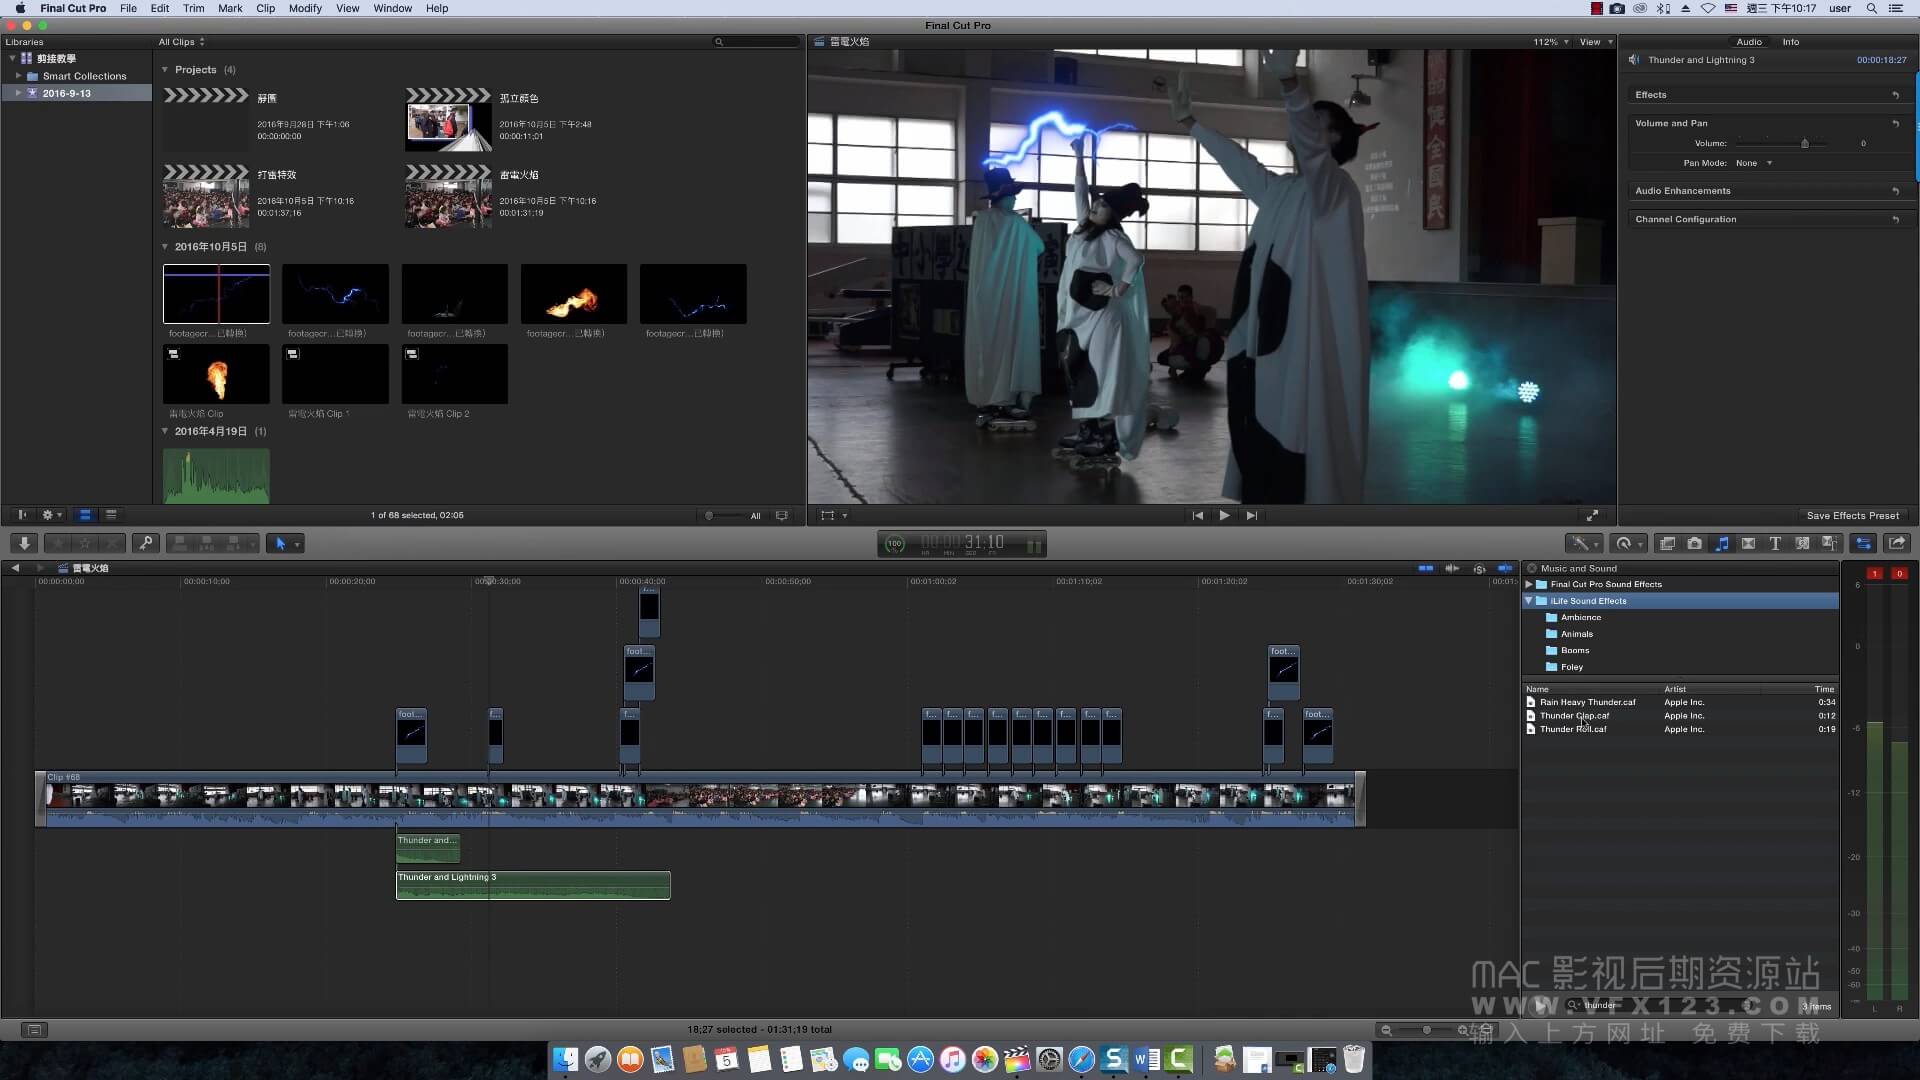The image size is (1920, 1080).
Task: Open the browser action gear menu
Action: click(x=51, y=515)
